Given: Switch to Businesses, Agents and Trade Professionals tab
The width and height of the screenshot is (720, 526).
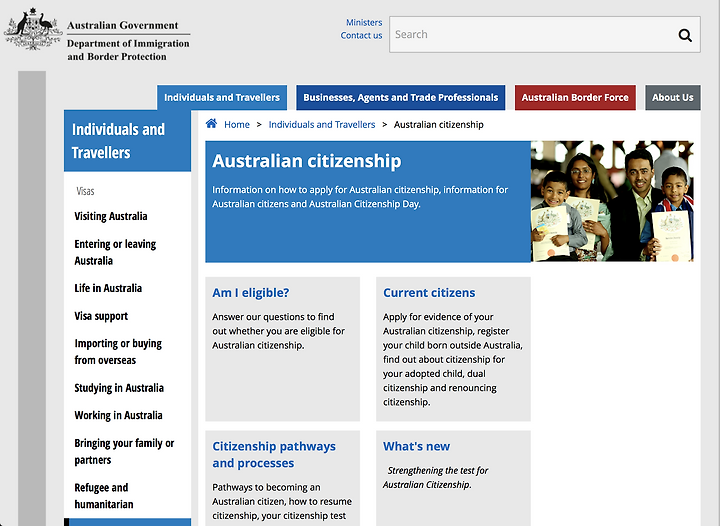Looking at the screenshot, I should point(400,97).
